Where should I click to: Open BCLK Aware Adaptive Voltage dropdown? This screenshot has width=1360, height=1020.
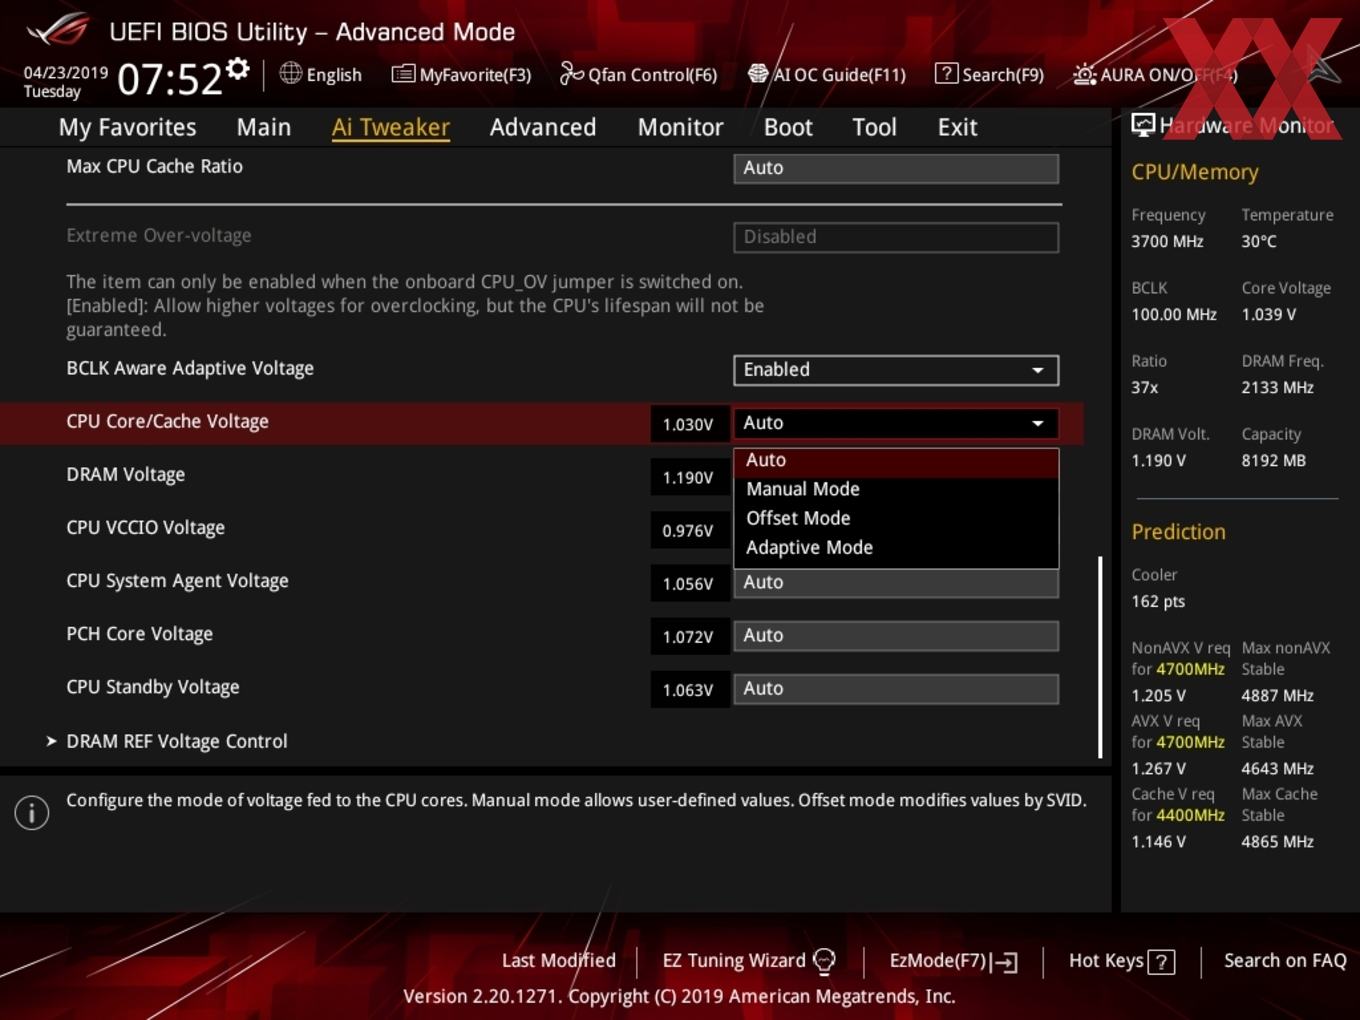896,370
